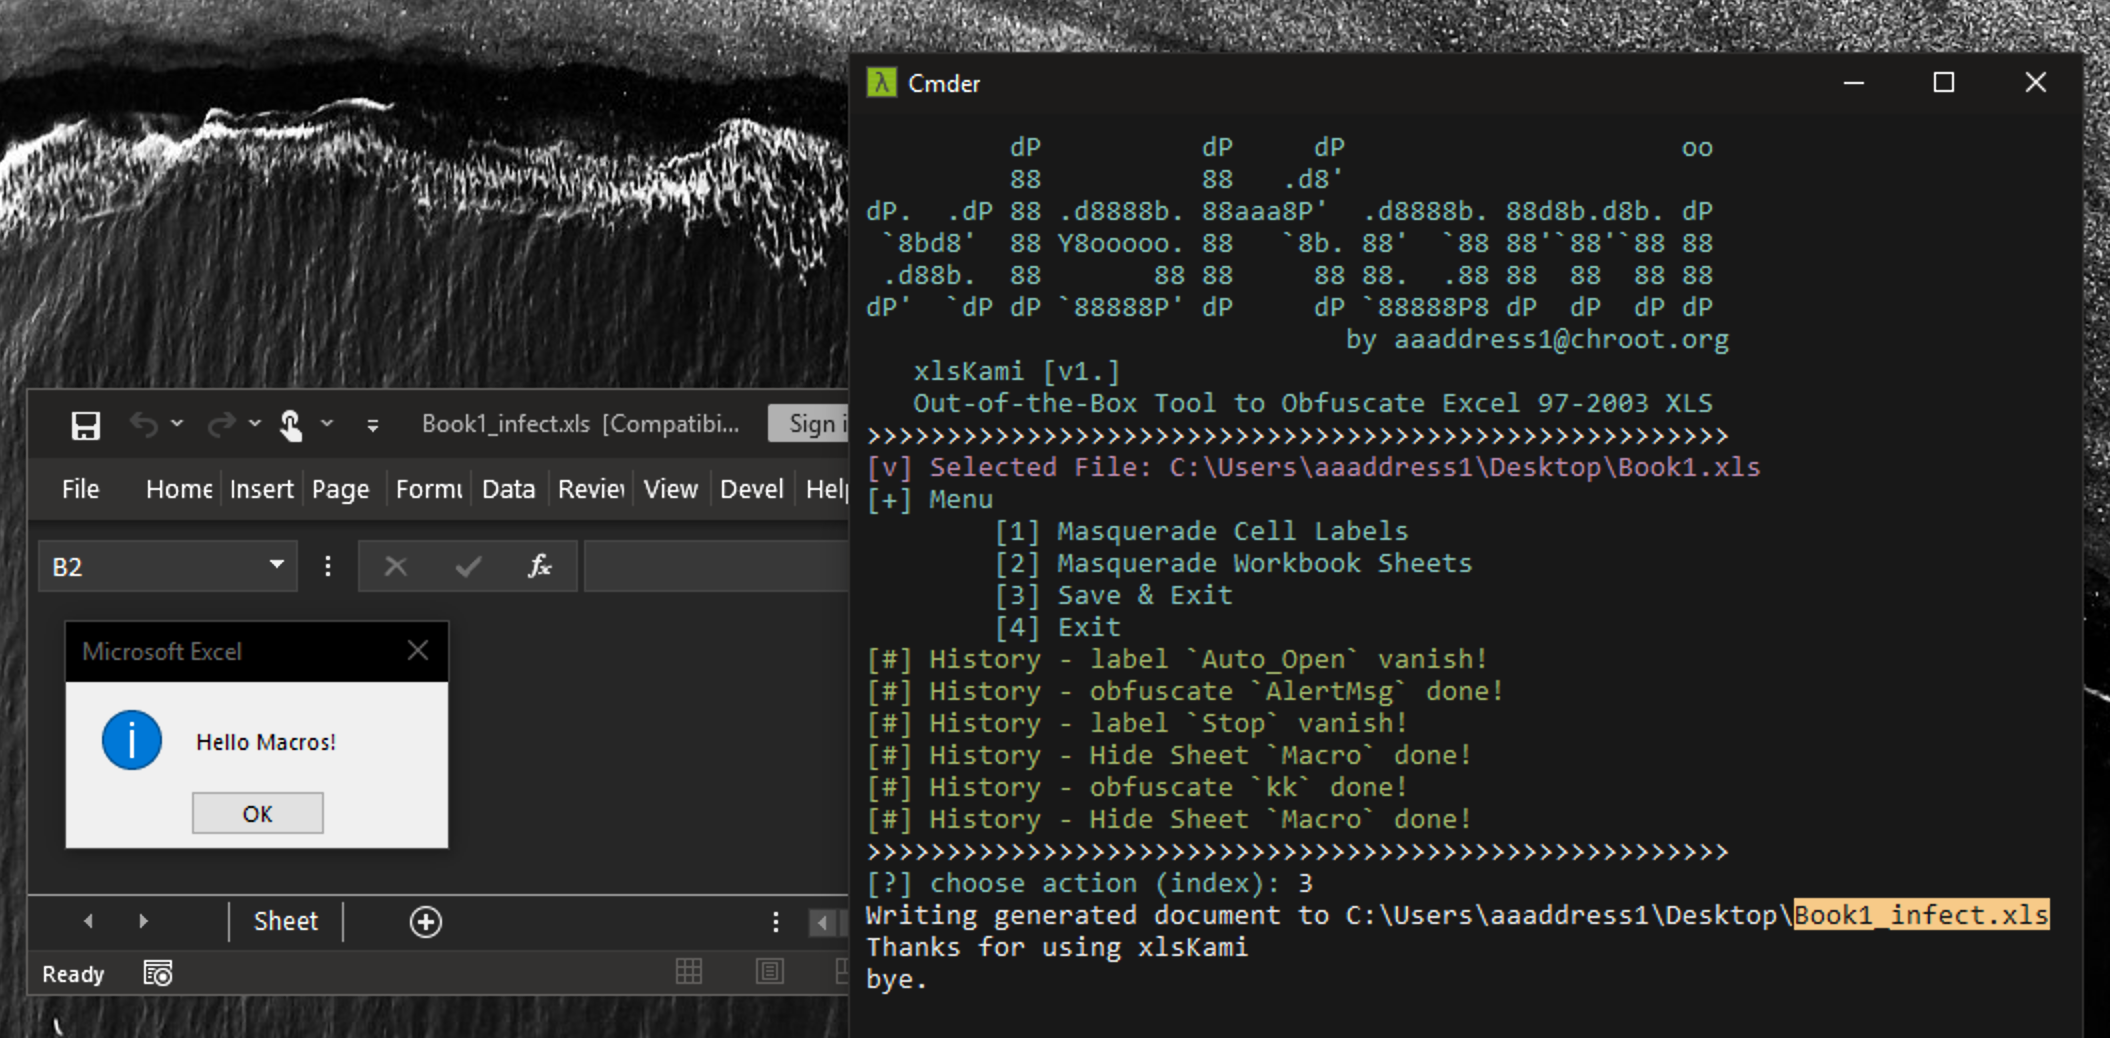Maximize the Cmder window
Viewport: 2110px width, 1038px height.
point(1944,83)
